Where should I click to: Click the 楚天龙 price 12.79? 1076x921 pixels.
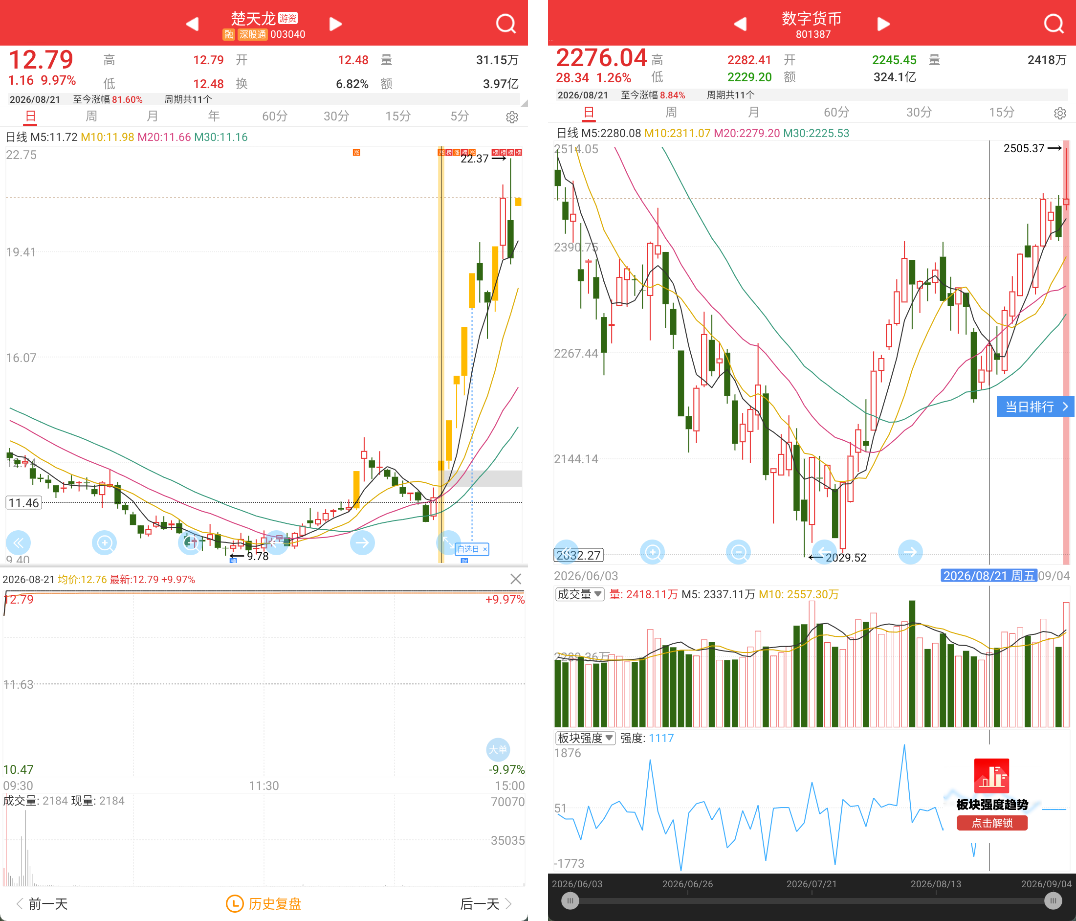41,60
